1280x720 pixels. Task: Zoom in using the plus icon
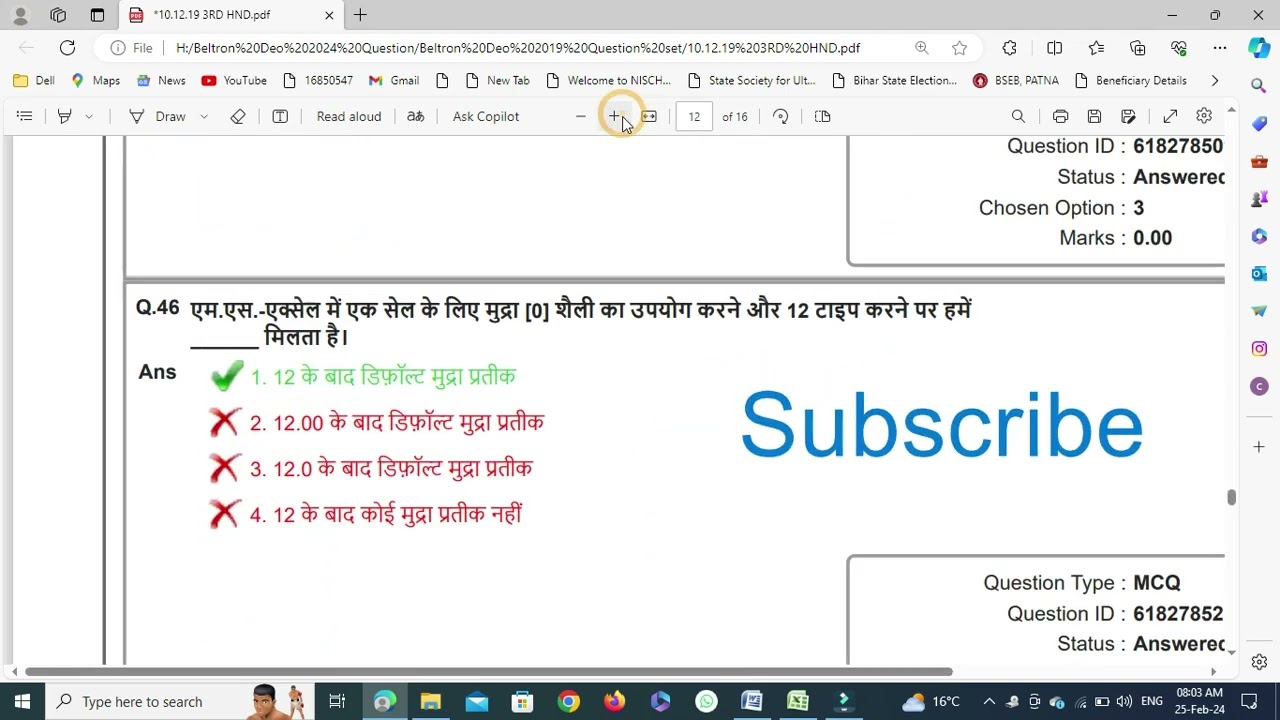coord(614,116)
